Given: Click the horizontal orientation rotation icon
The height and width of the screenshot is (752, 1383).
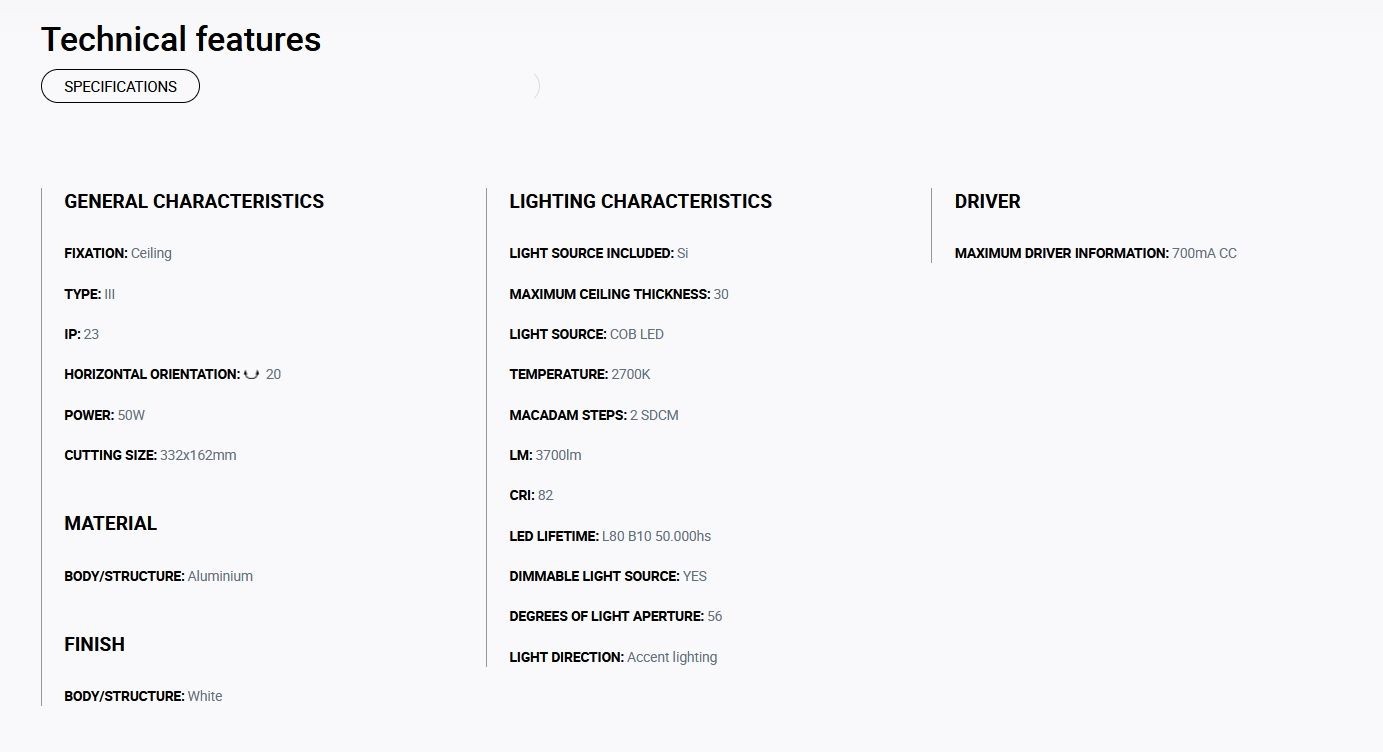Looking at the screenshot, I should tap(252, 374).
